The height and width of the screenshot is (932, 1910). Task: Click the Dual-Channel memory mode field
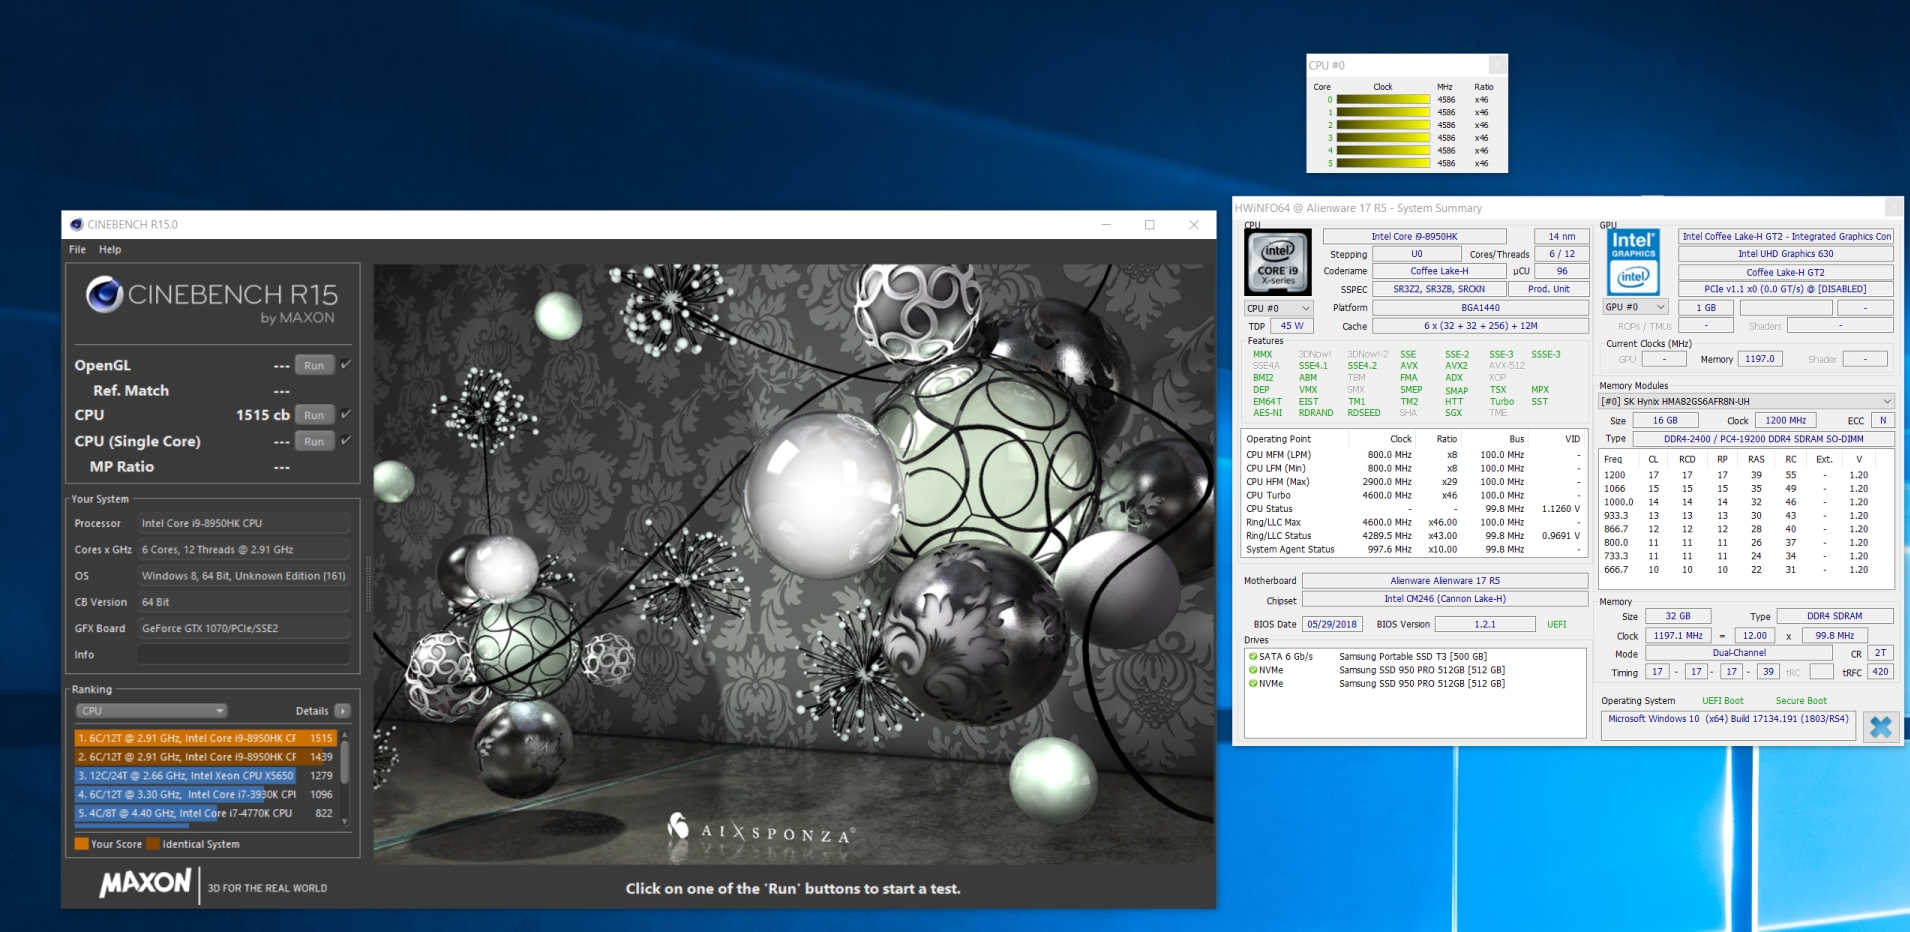click(x=1739, y=653)
